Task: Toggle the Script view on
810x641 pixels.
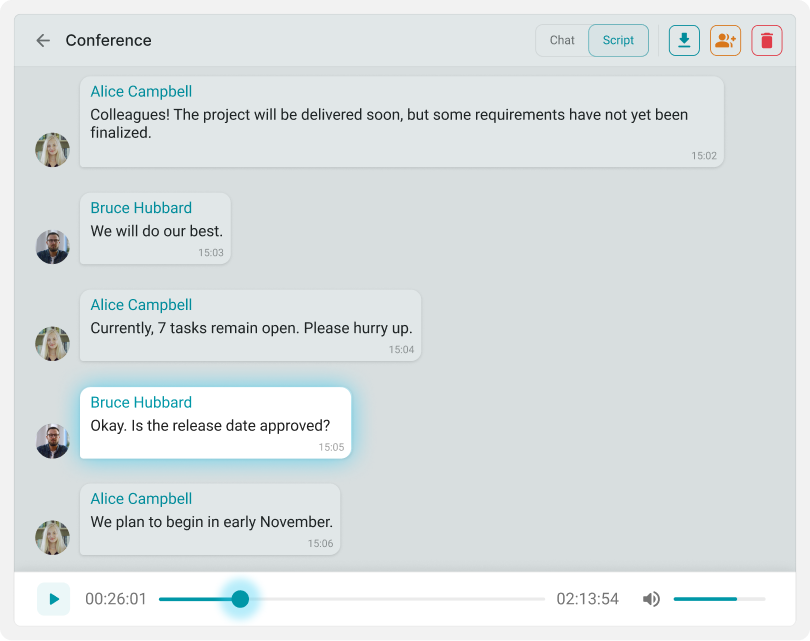Action: coord(618,40)
